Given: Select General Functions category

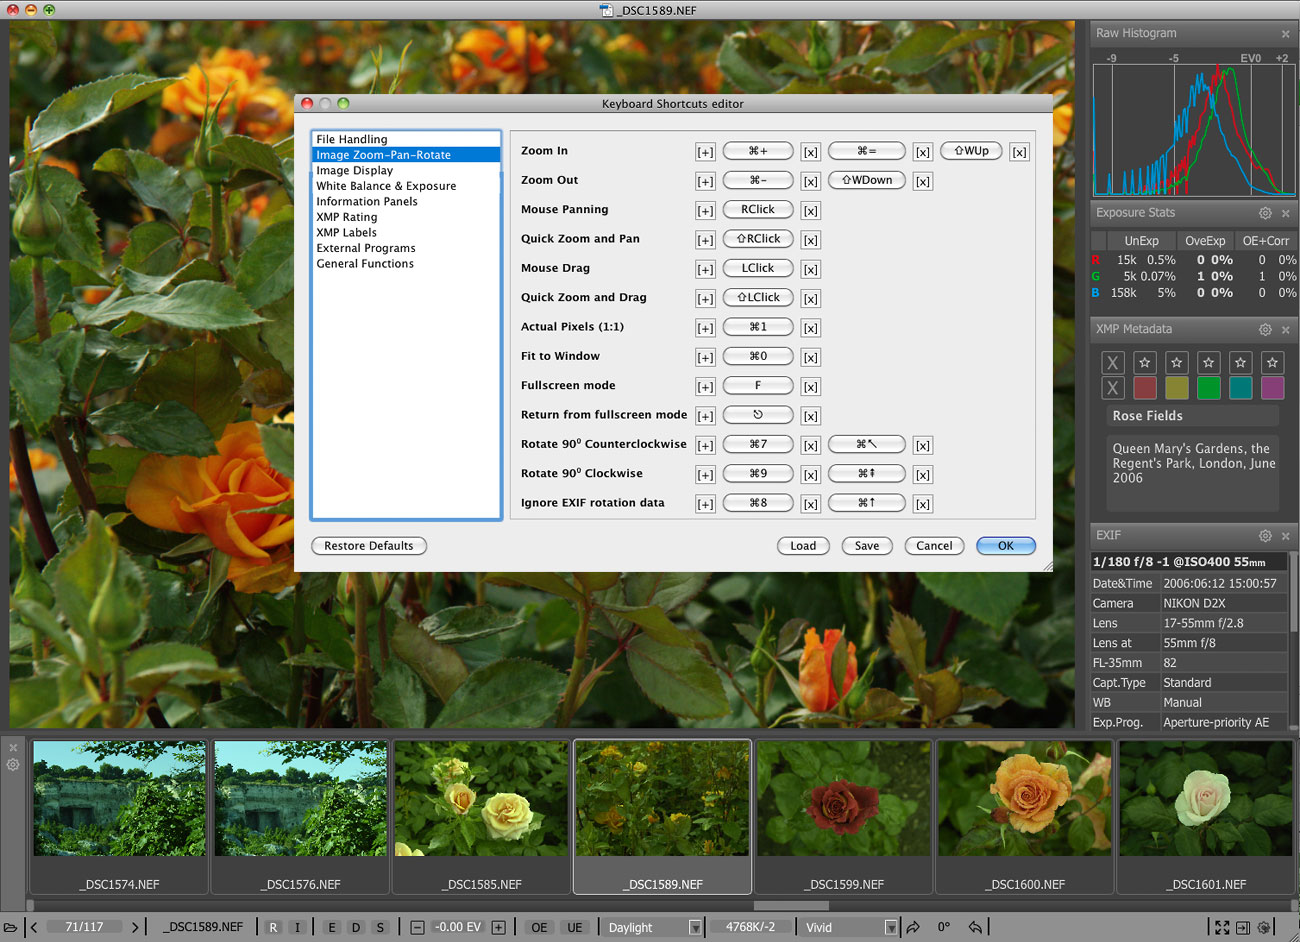Looking at the screenshot, I should click(x=365, y=264).
